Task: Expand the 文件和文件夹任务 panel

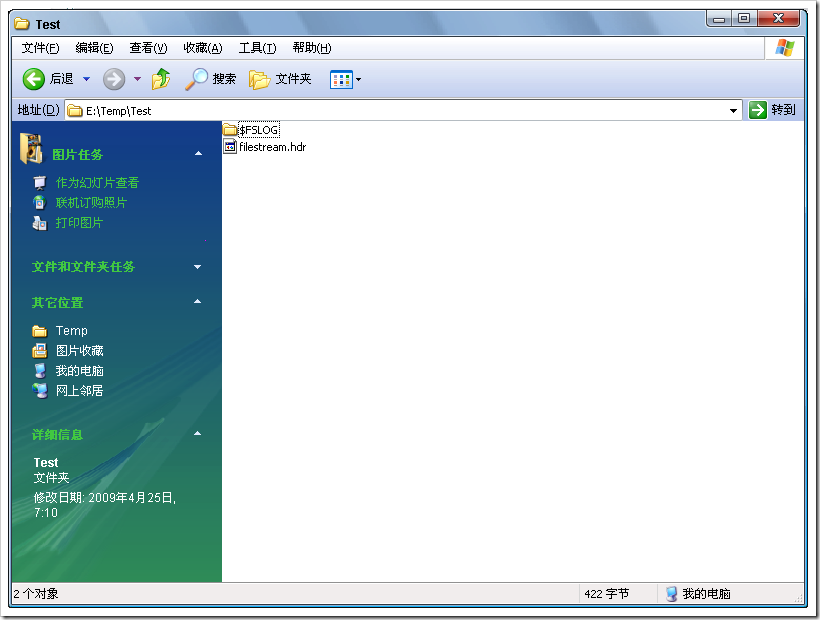Action: click(x=197, y=267)
